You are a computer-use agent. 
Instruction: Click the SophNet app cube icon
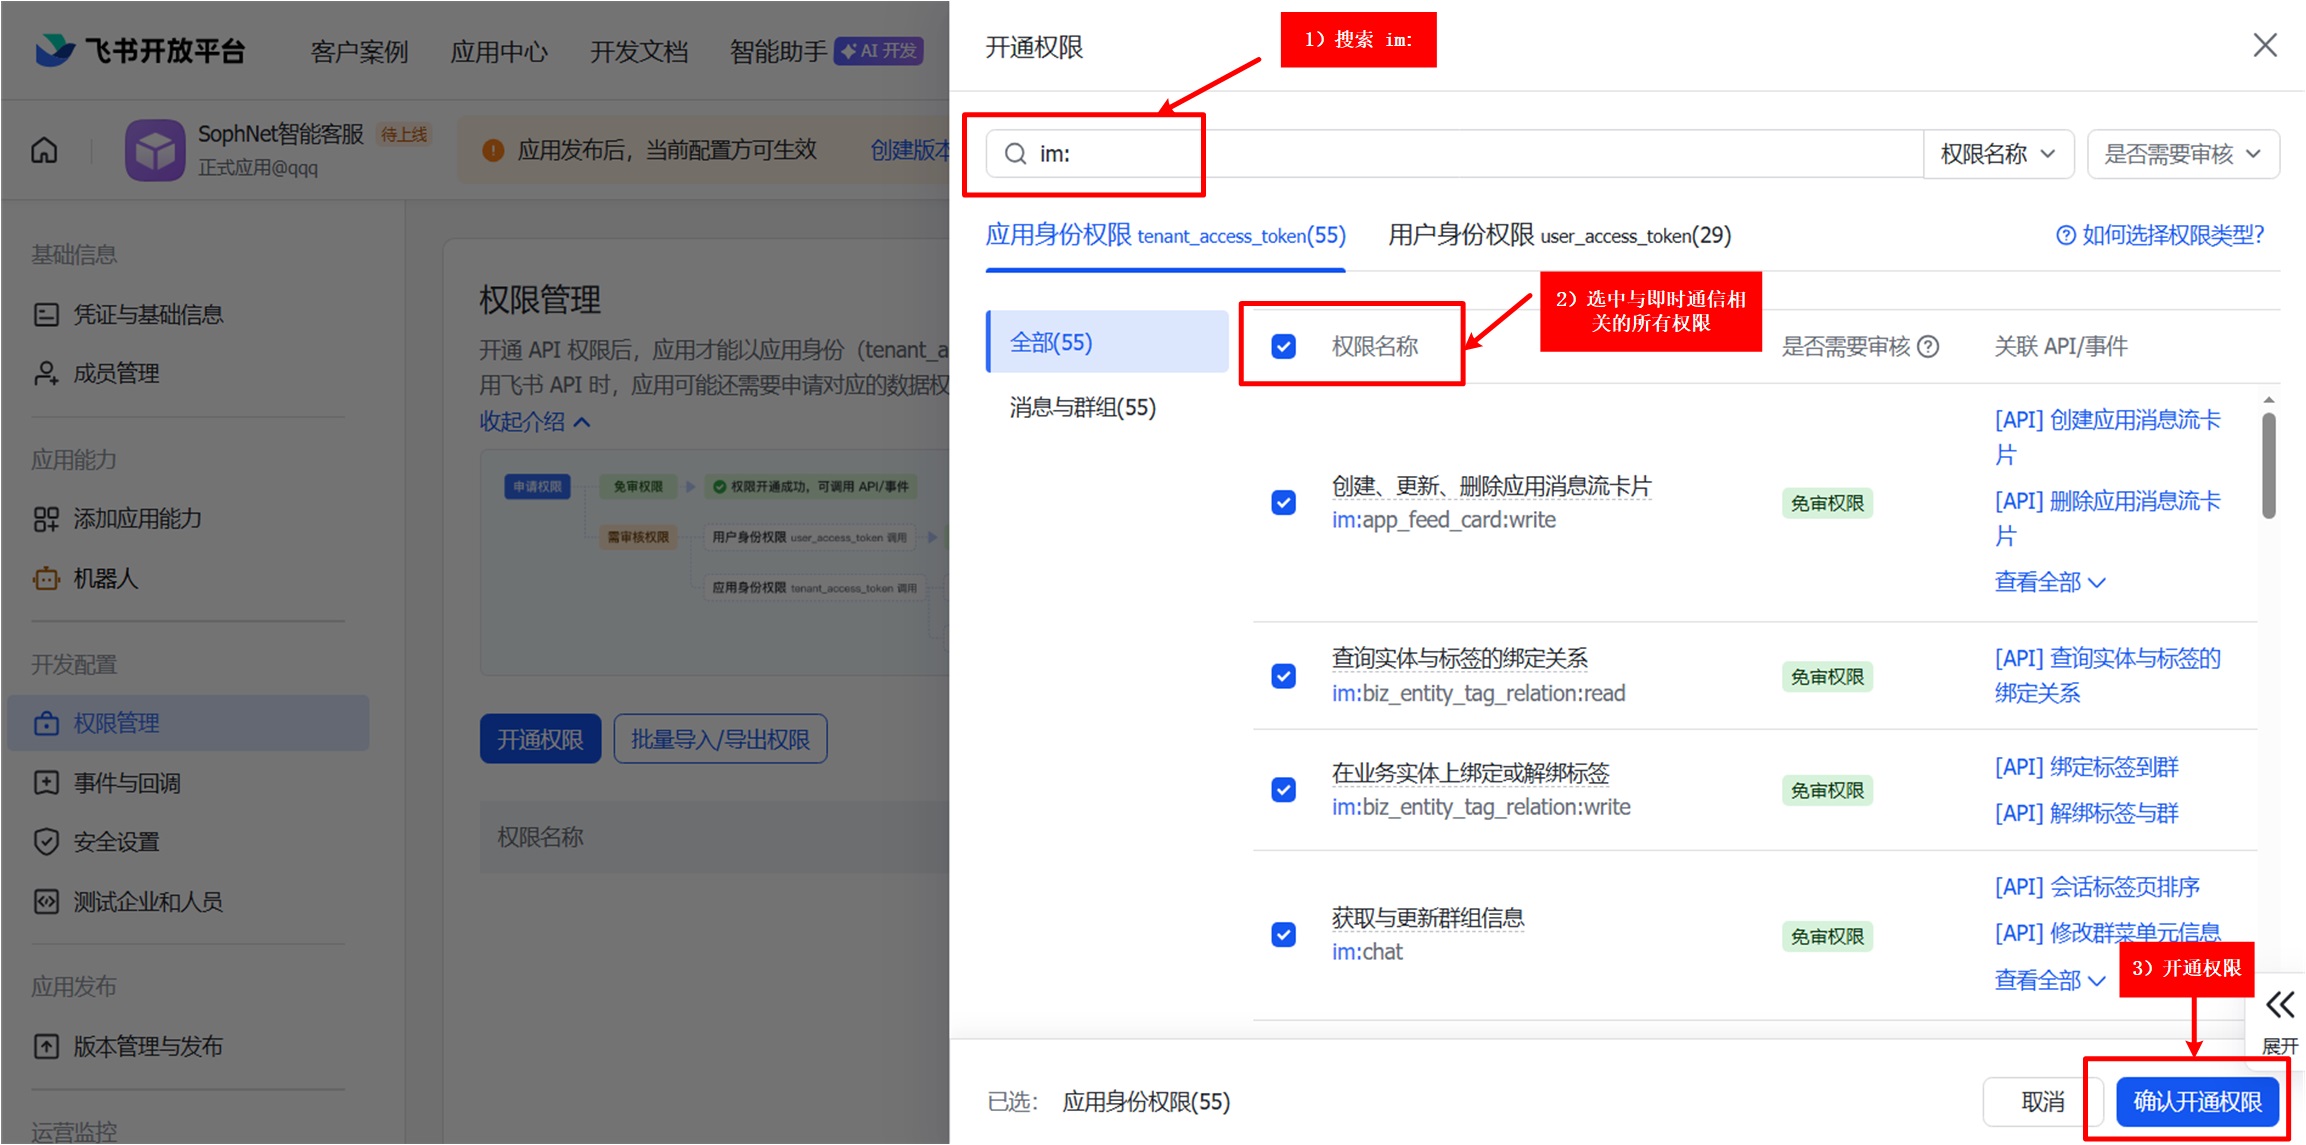click(154, 150)
